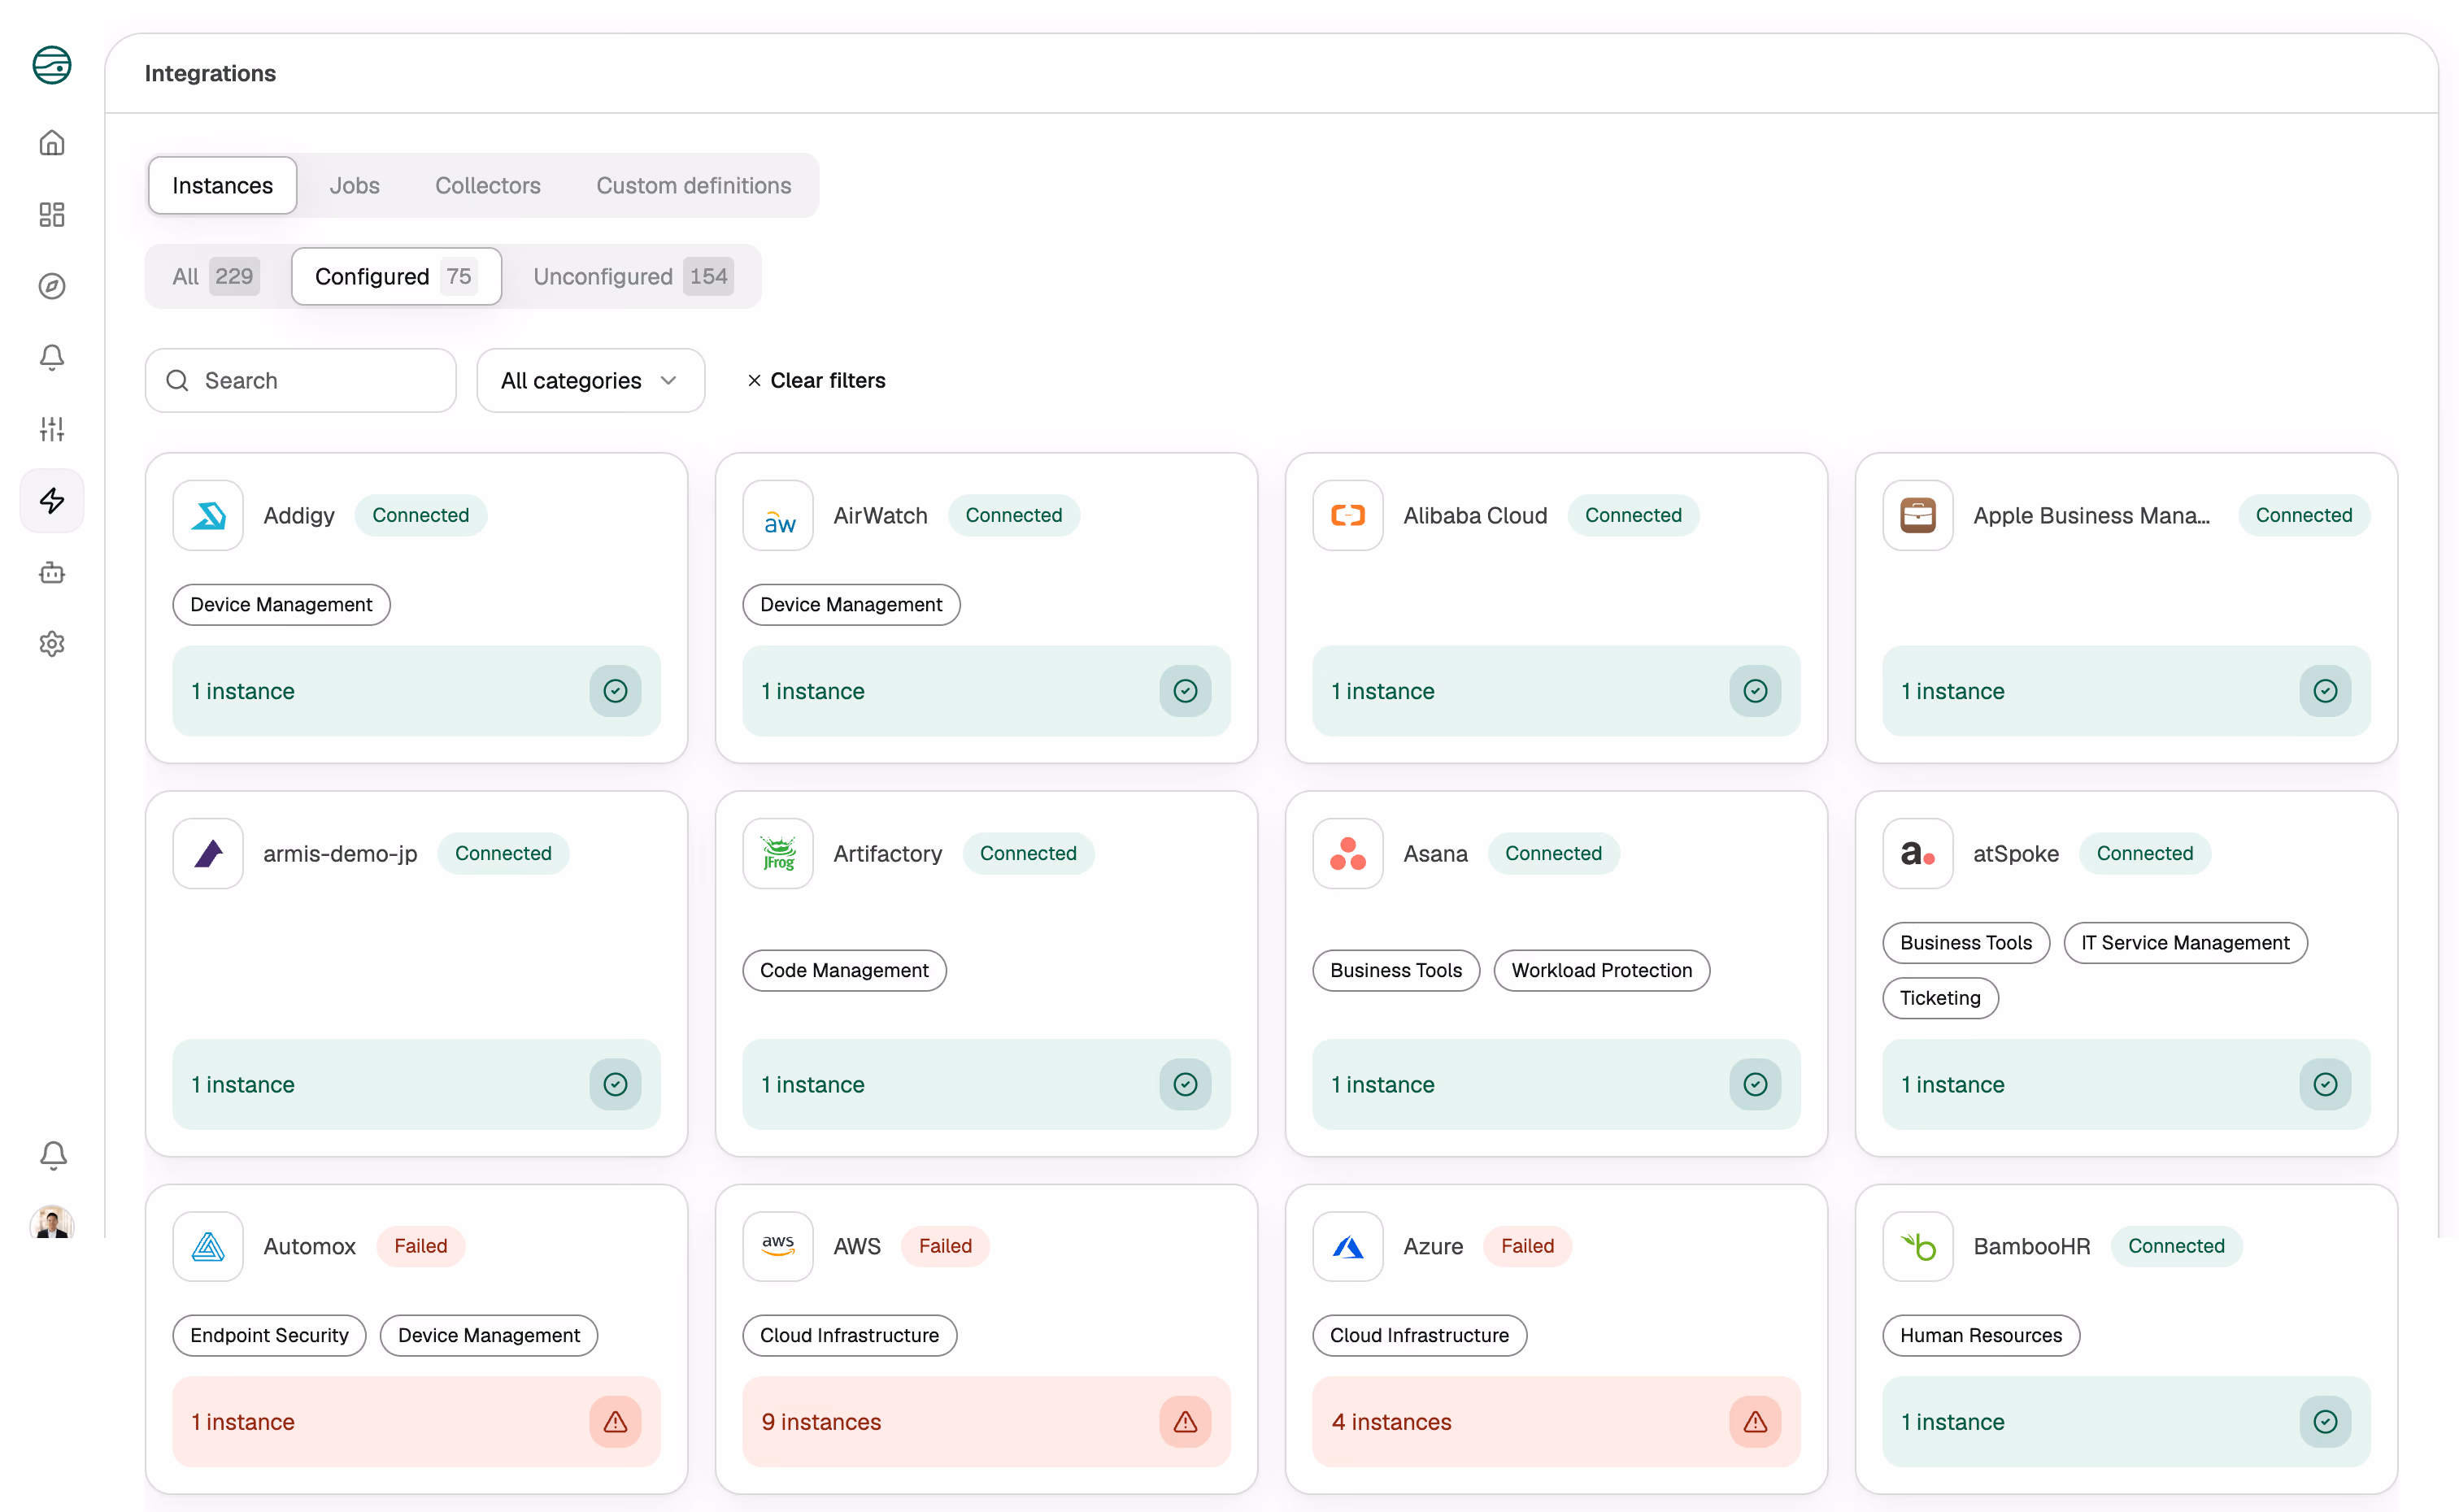Viewport: 2459px width, 1512px height.
Task: Open the notifications bell at sidebar bottom
Action: tap(53, 1155)
